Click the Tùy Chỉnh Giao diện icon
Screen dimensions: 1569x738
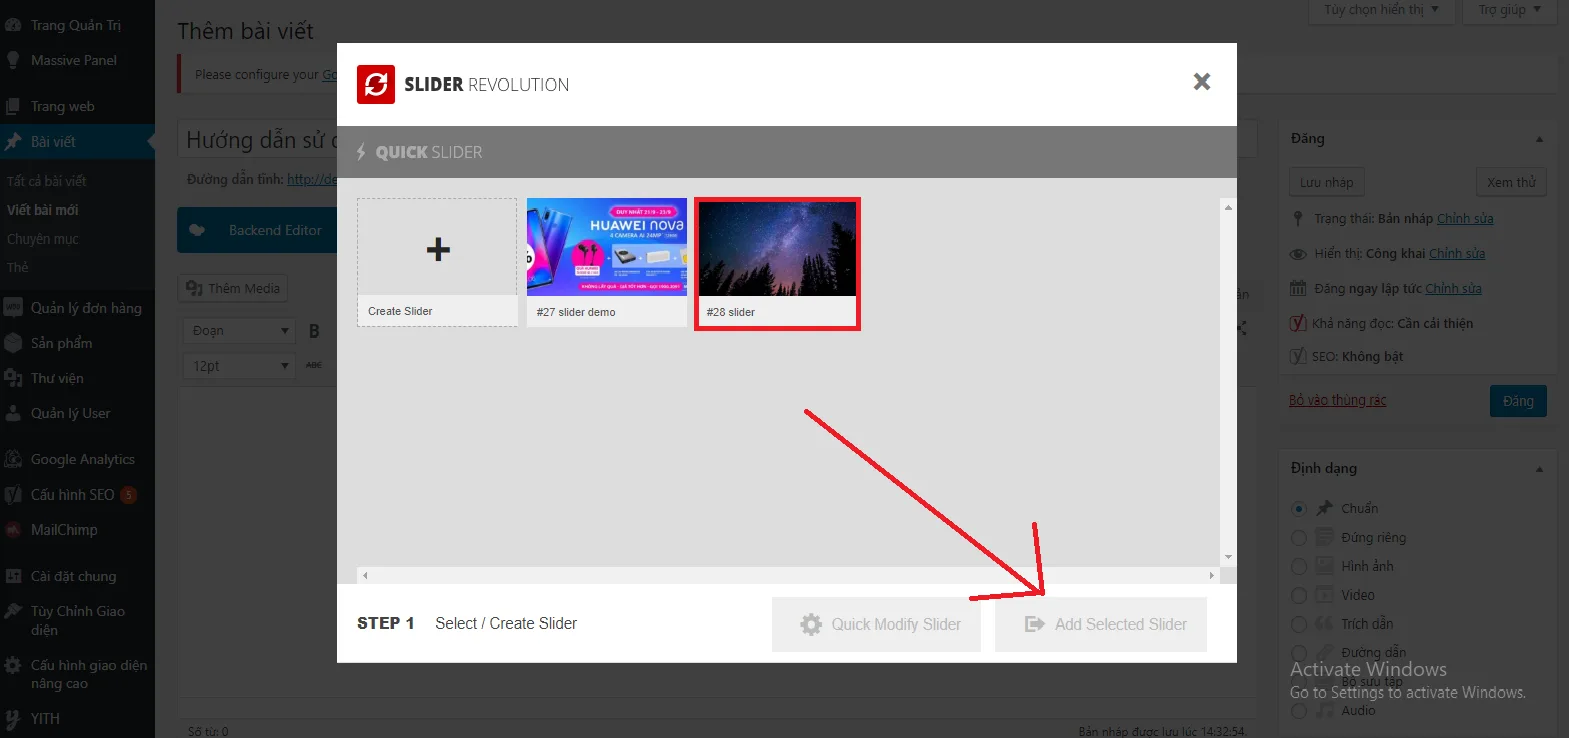13,611
